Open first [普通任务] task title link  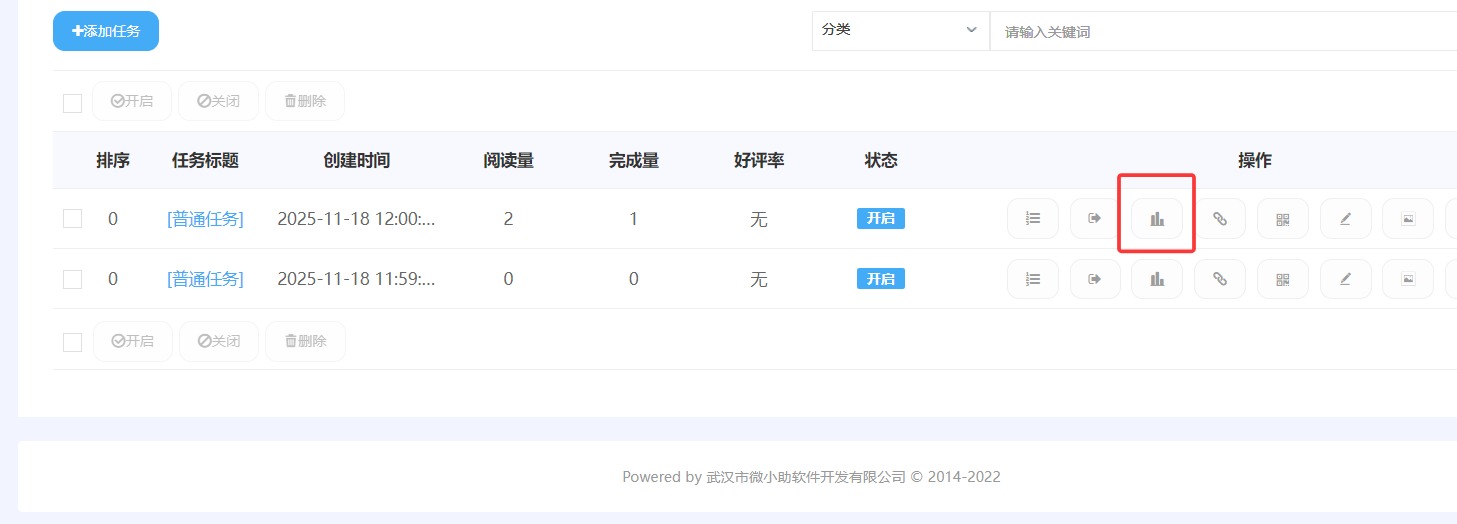205,219
